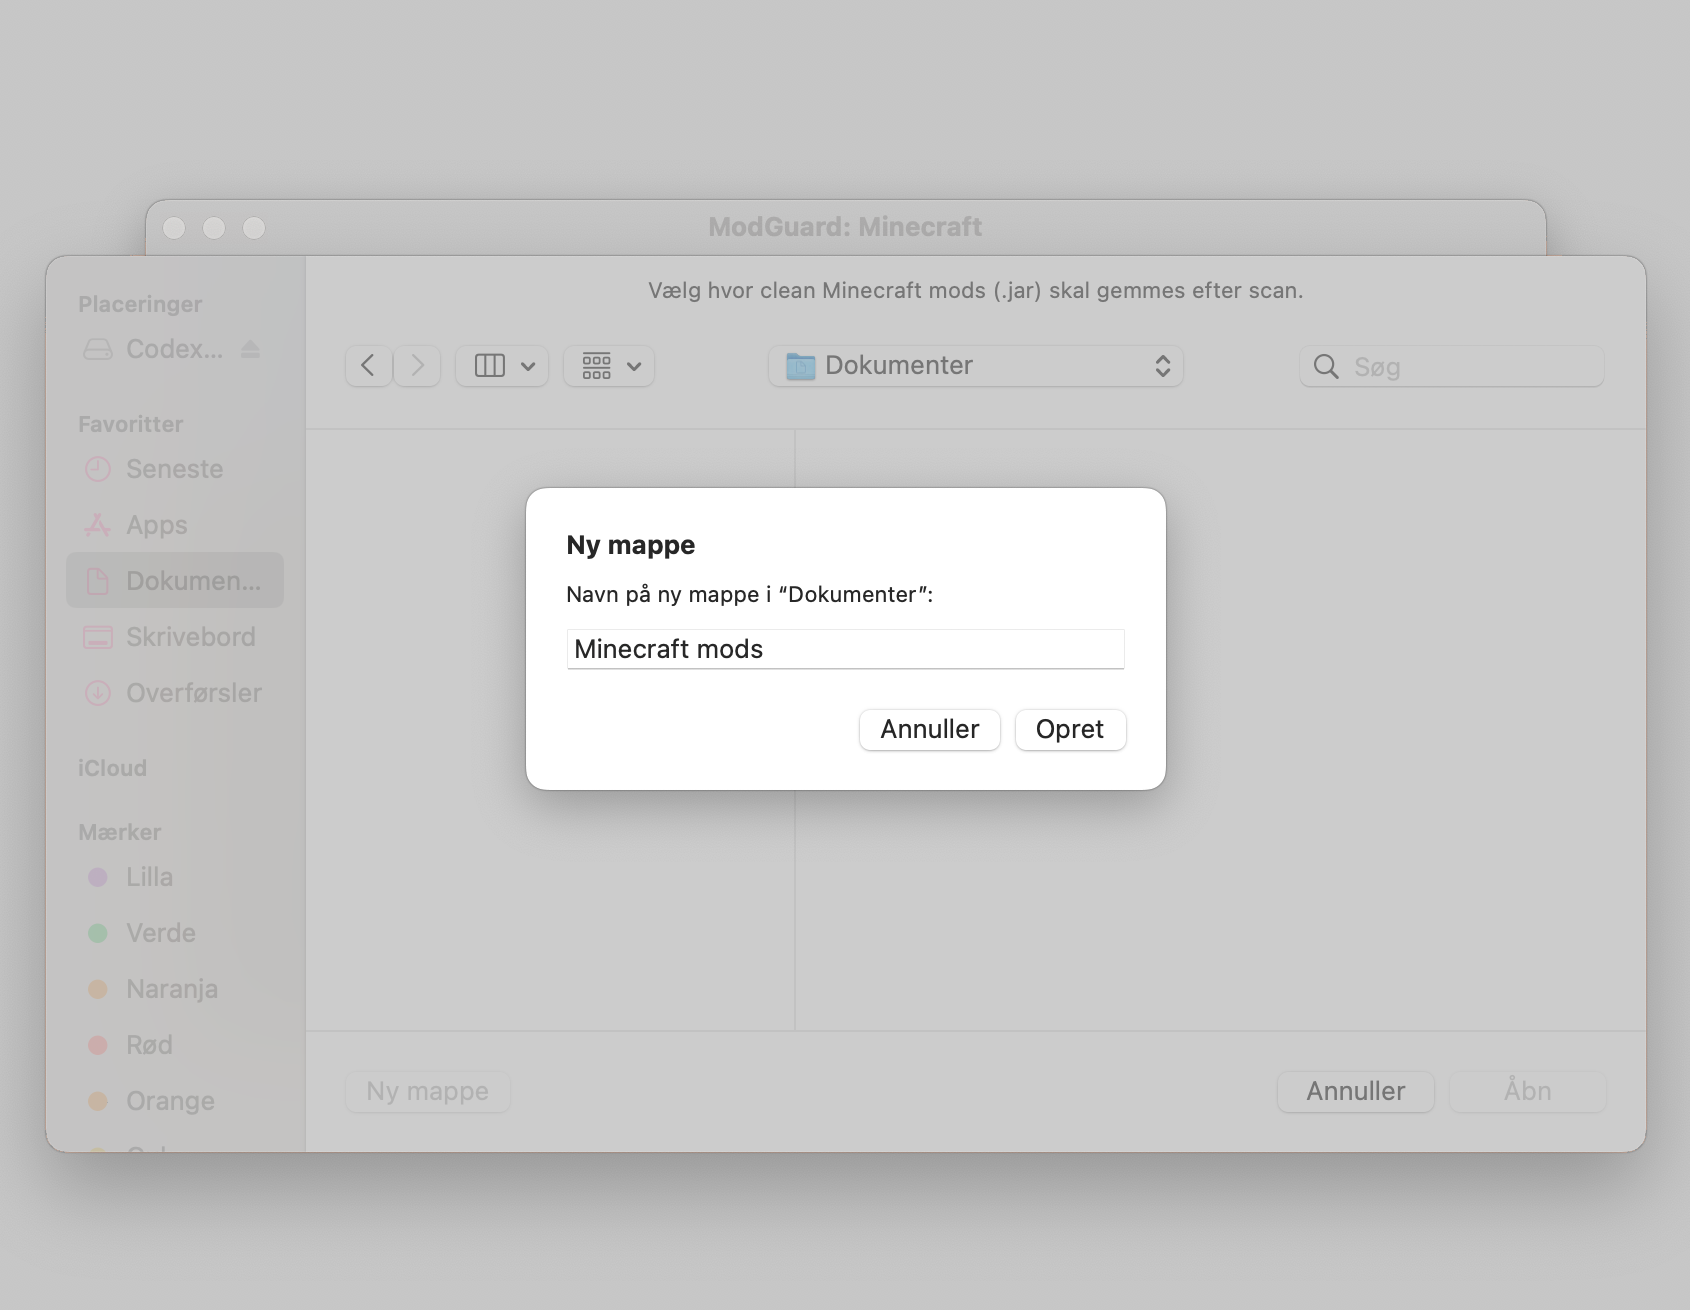Click Opret to create the new folder
Viewport: 1690px width, 1310px height.
1070,729
